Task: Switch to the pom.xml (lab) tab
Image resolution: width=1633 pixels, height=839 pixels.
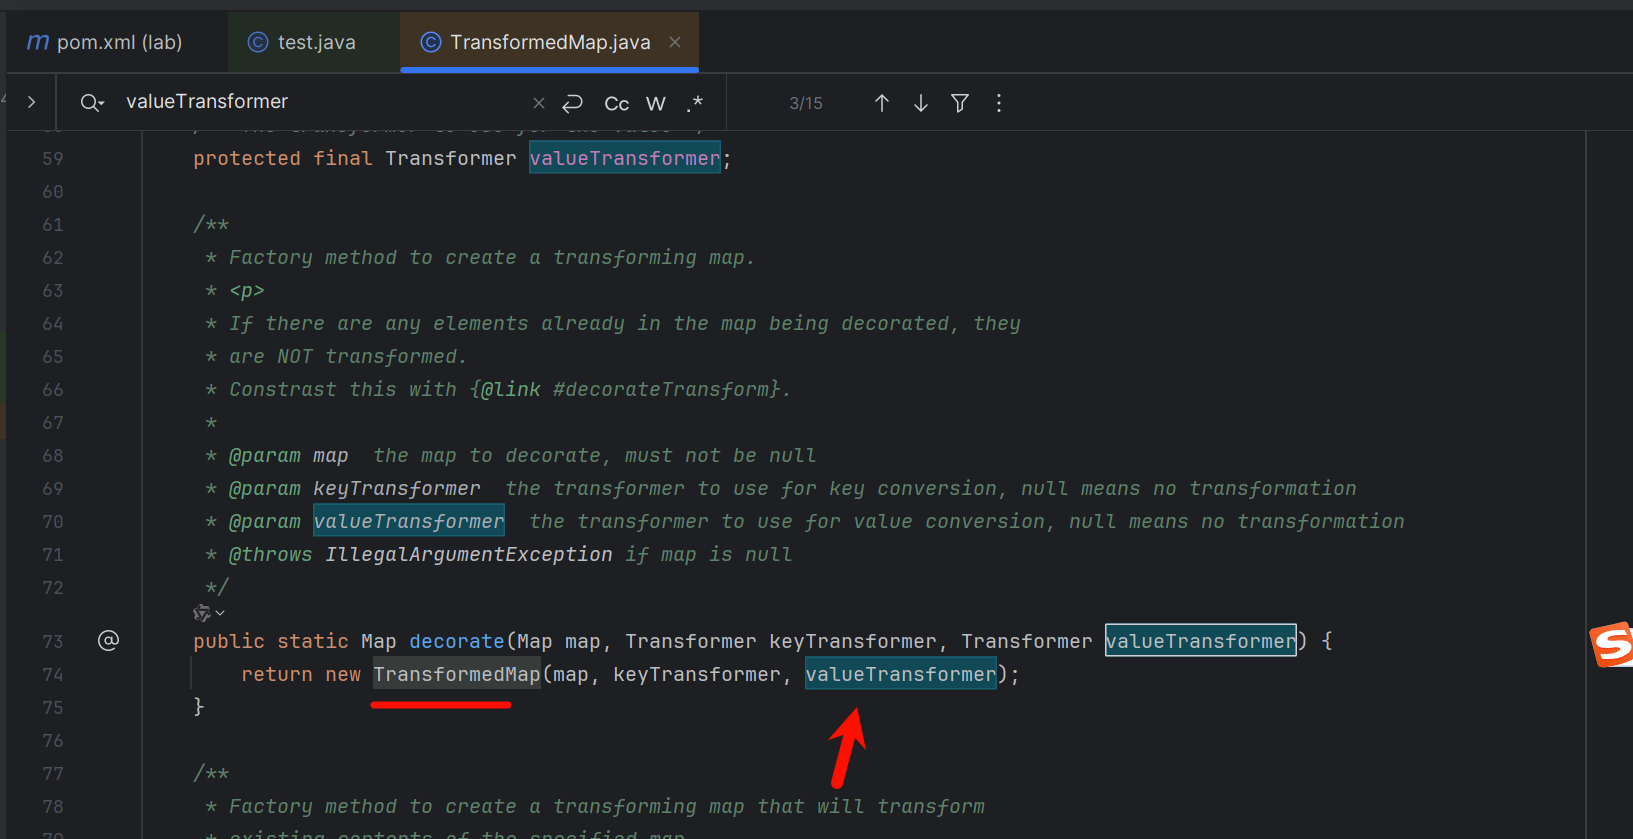Action: coord(106,42)
